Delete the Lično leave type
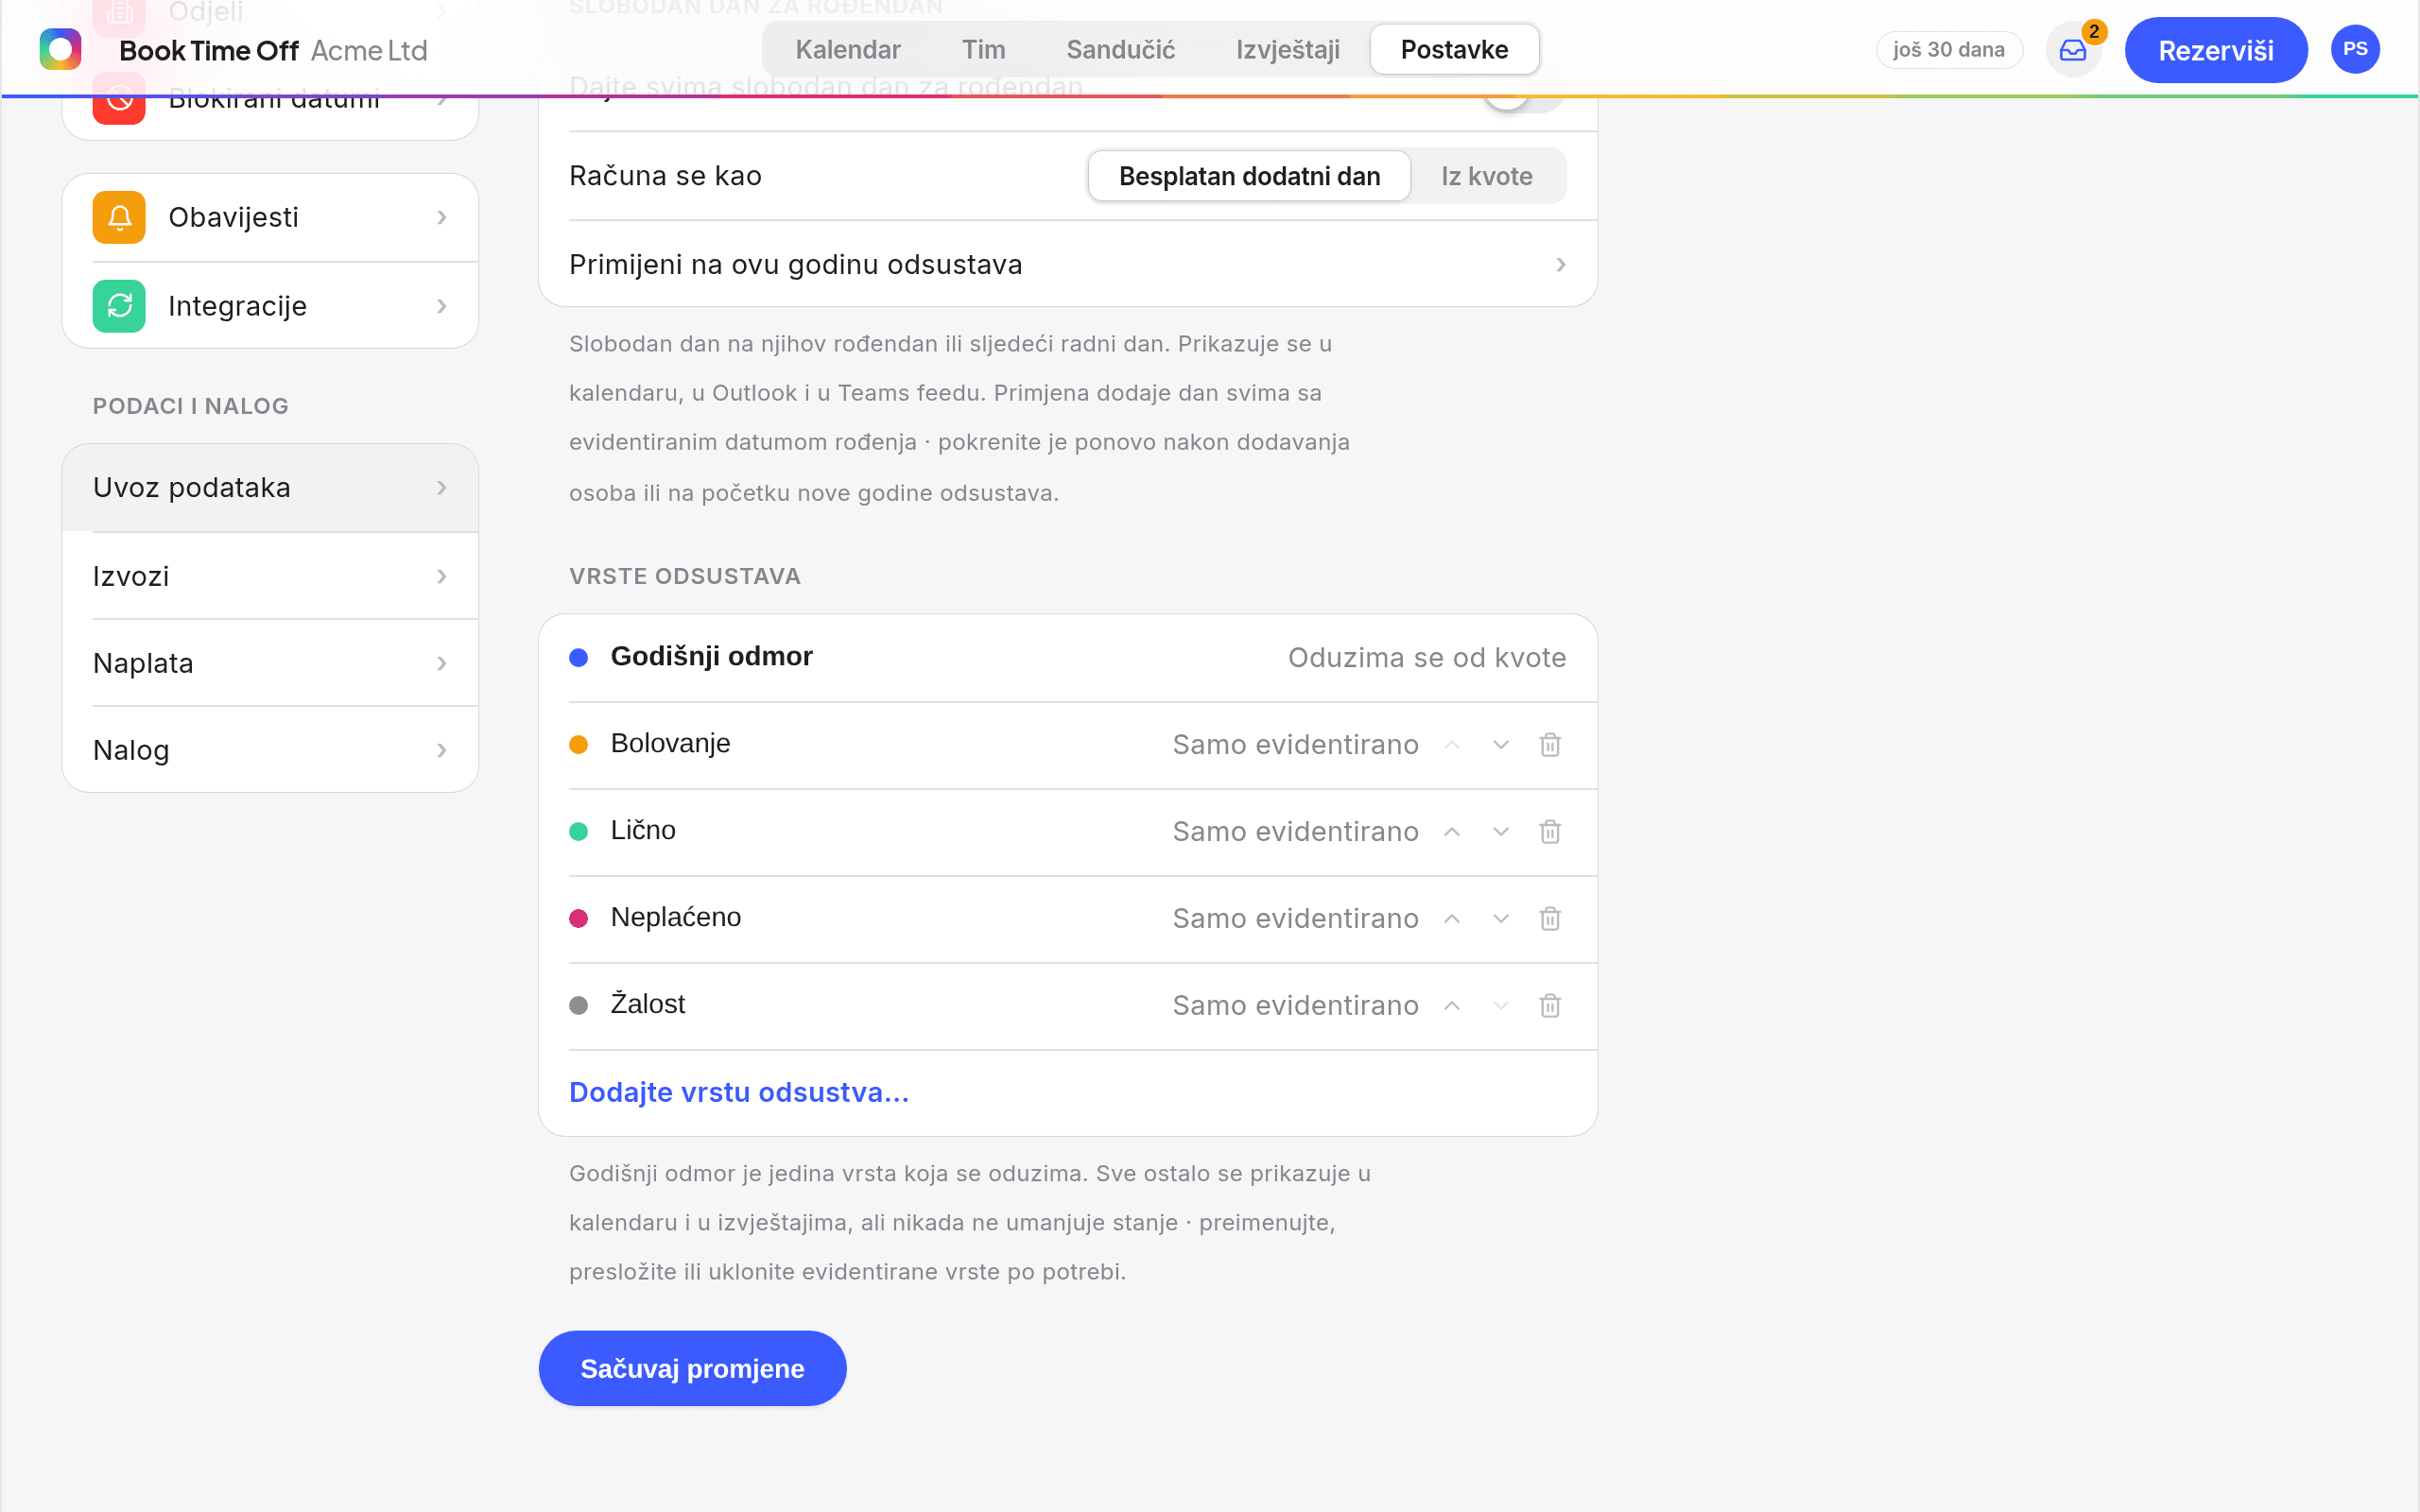Viewport: 2420px width, 1512px height. 1550,832
